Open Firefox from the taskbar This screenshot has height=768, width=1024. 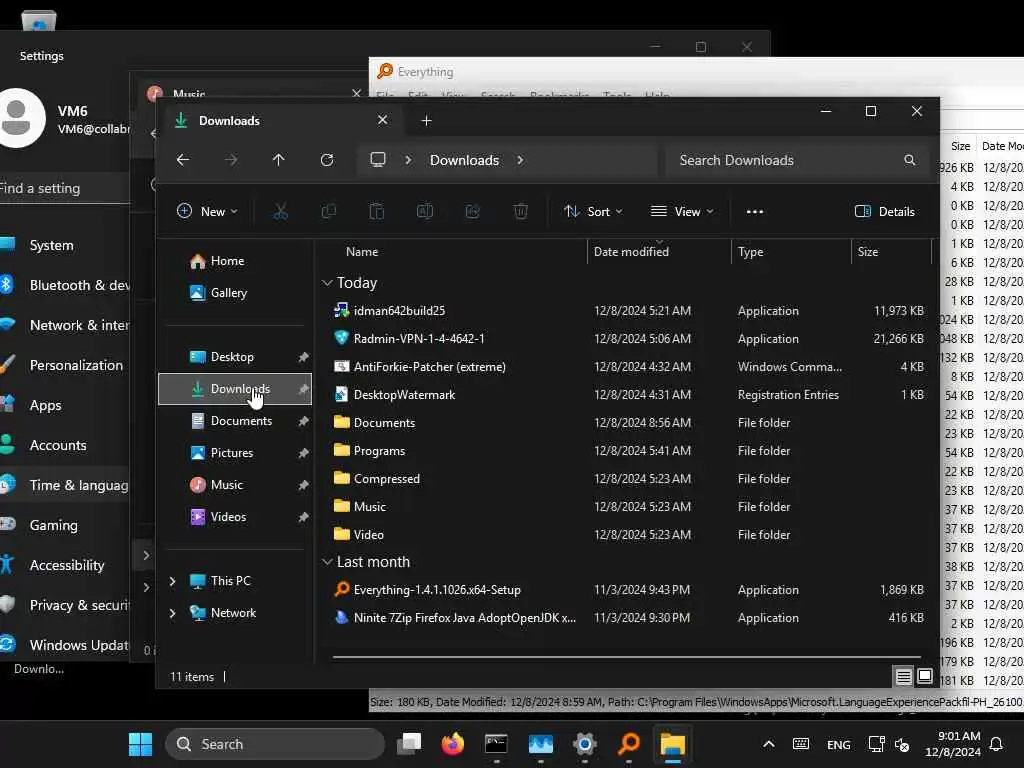point(453,744)
